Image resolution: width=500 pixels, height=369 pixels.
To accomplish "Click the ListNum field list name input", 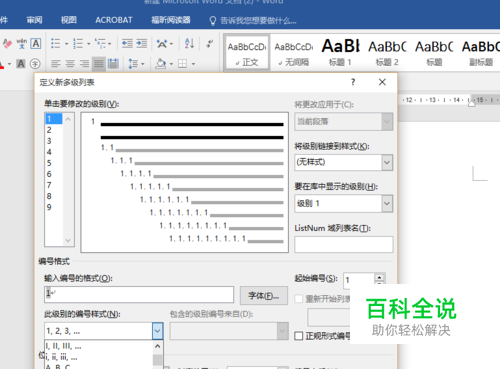I will (x=343, y=244).
